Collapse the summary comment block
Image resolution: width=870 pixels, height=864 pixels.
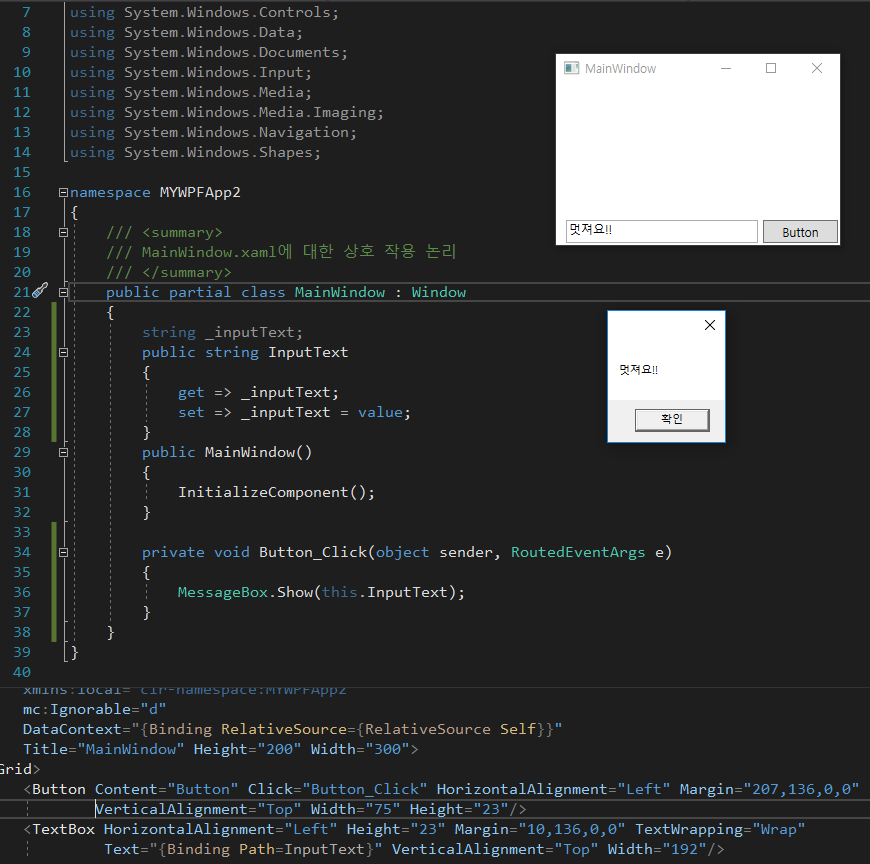(x=63, y=232)
